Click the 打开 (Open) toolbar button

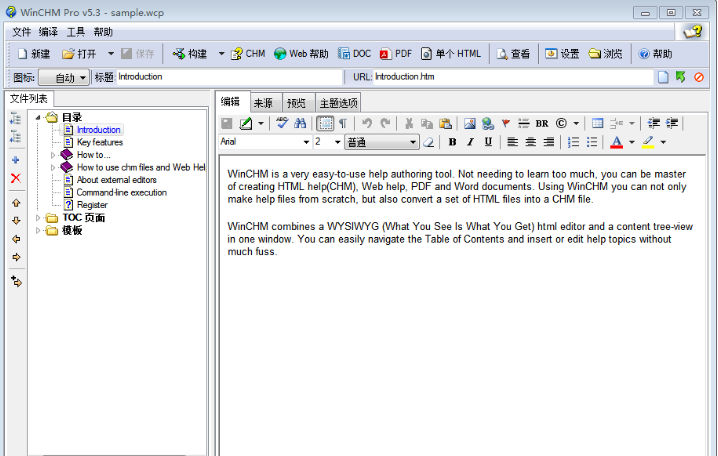pyautogui.click(x=79, y=54)
